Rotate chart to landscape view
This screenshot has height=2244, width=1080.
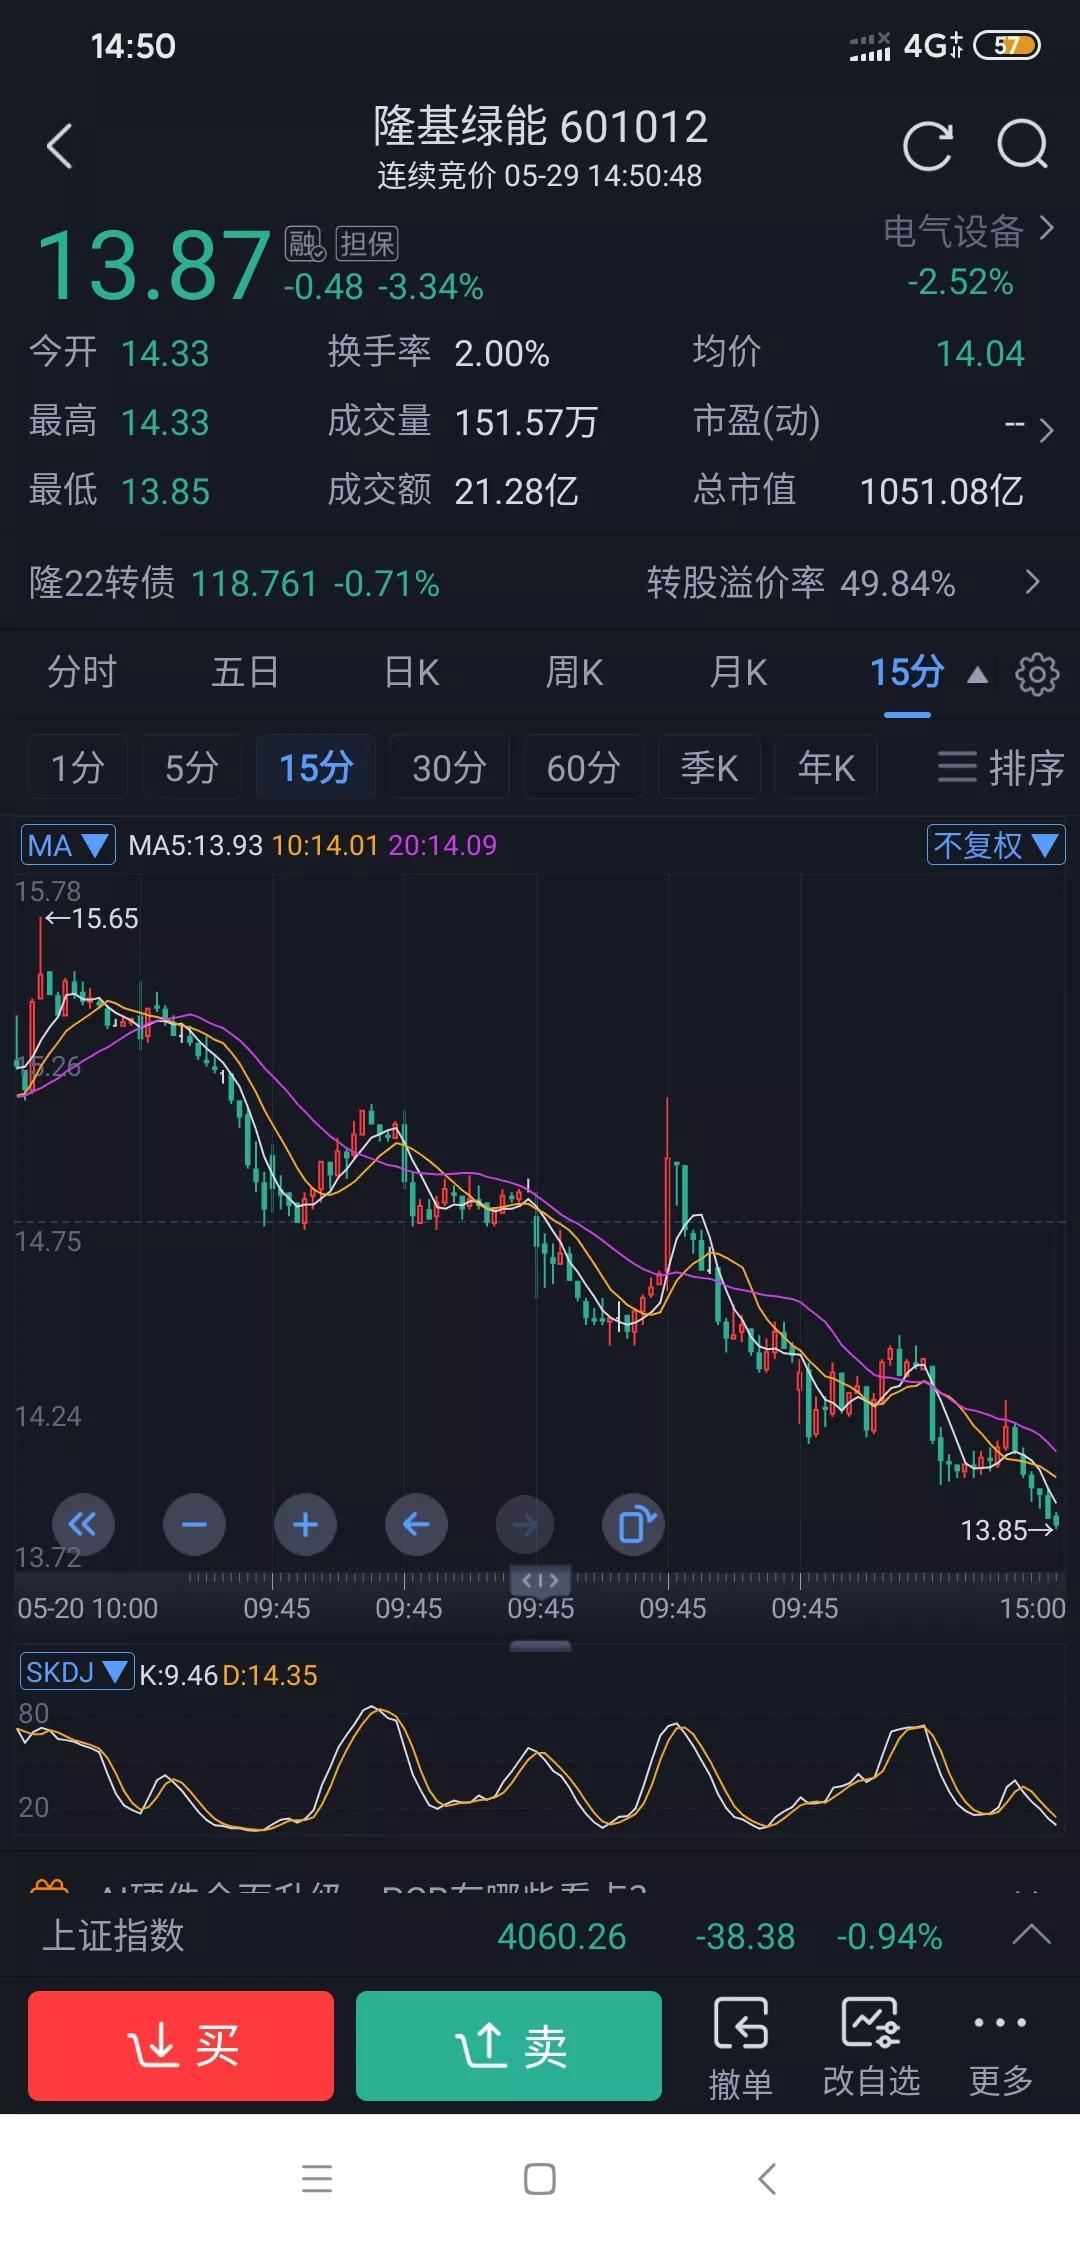point(634,1524)
